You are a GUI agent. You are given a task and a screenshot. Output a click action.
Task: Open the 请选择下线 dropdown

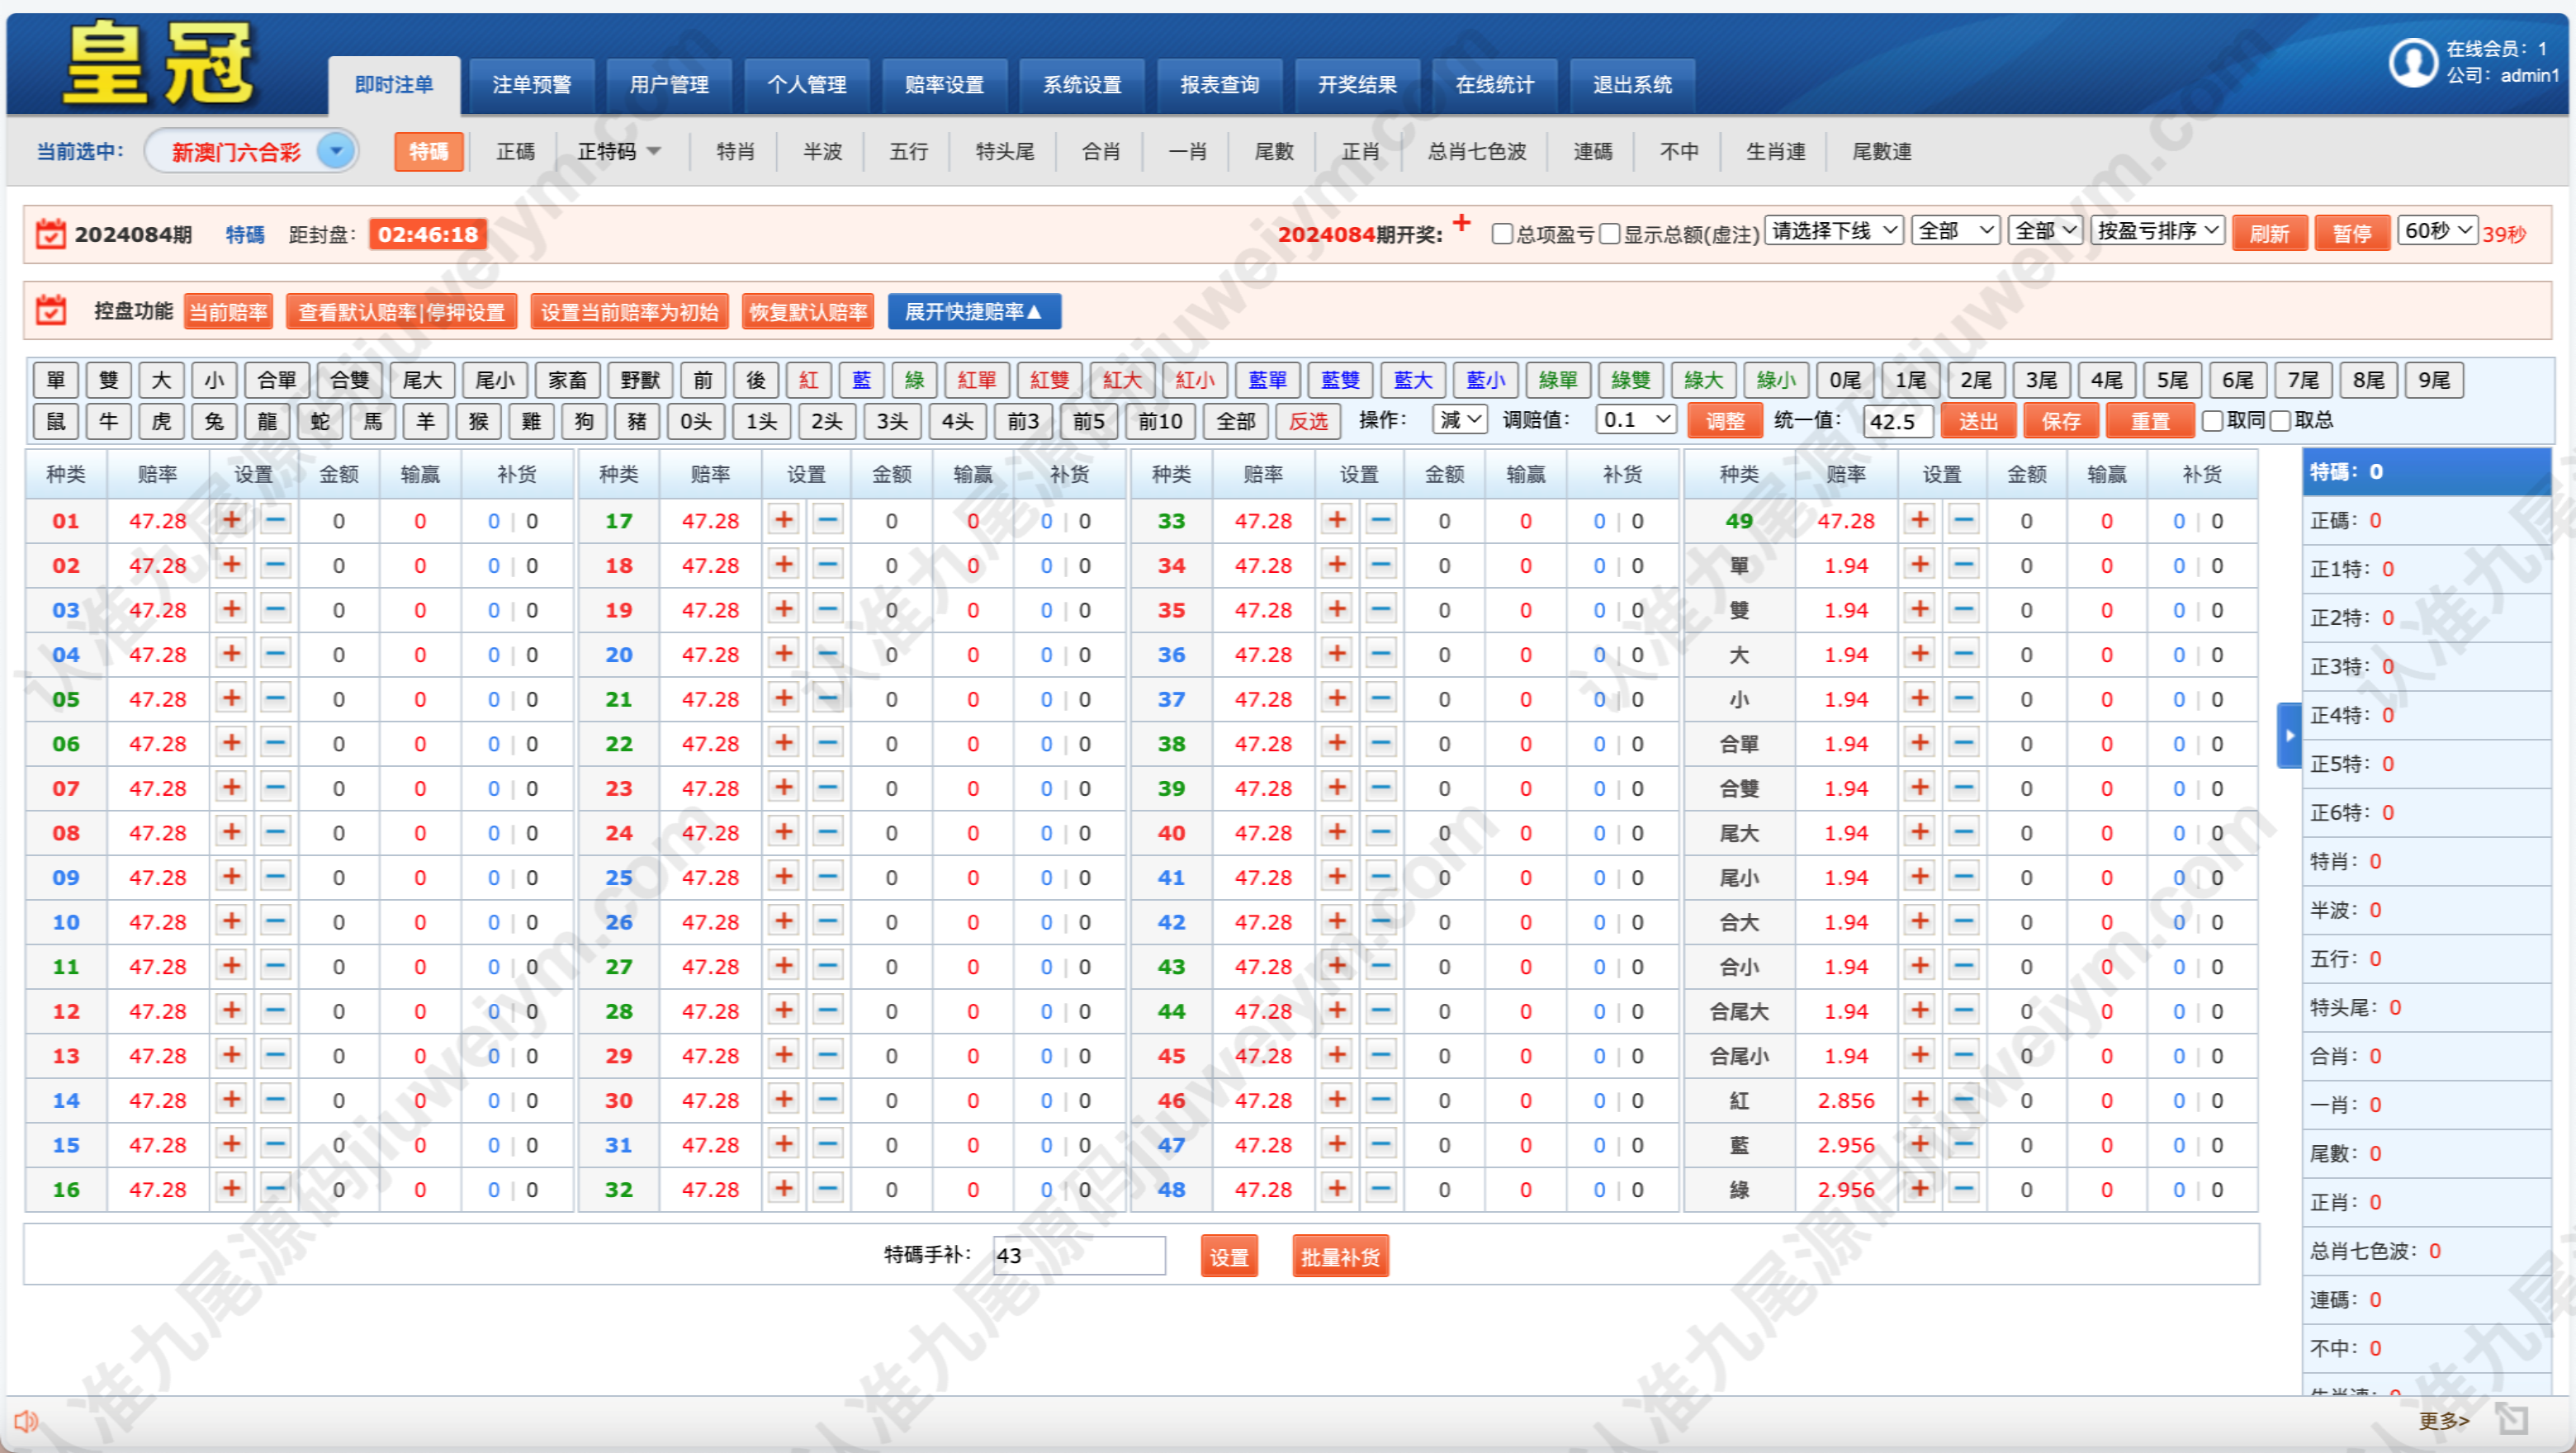[x=1834, y=231]
